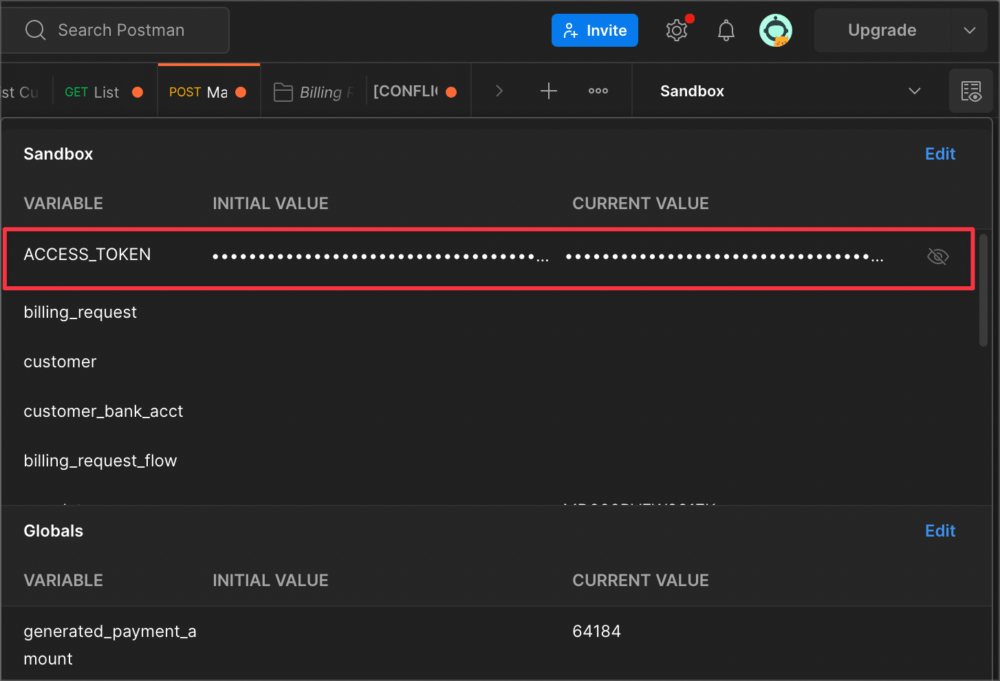
Task: Edit the Globals variables
Action: 940,531
